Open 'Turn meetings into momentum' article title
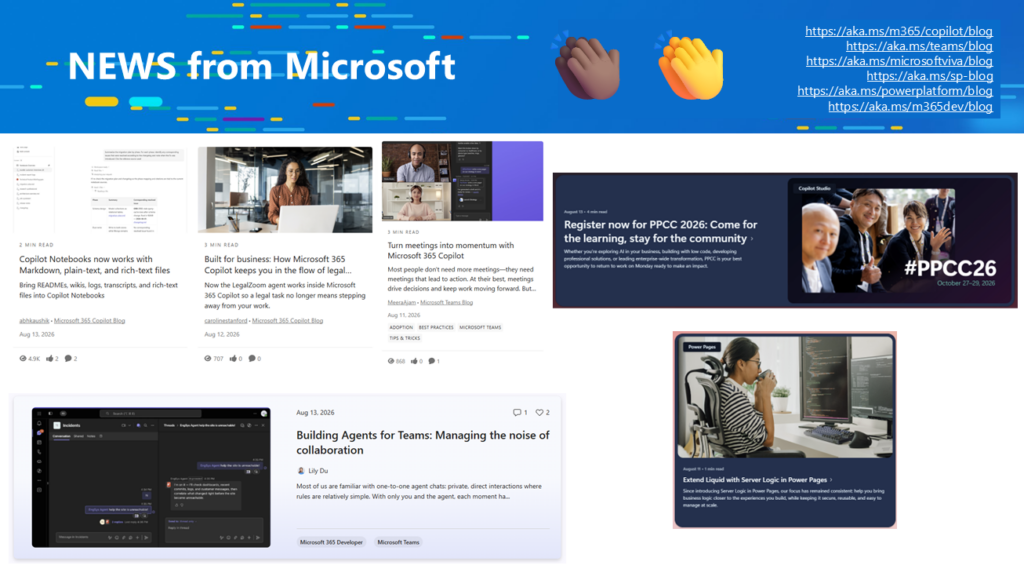 (451, 250)
